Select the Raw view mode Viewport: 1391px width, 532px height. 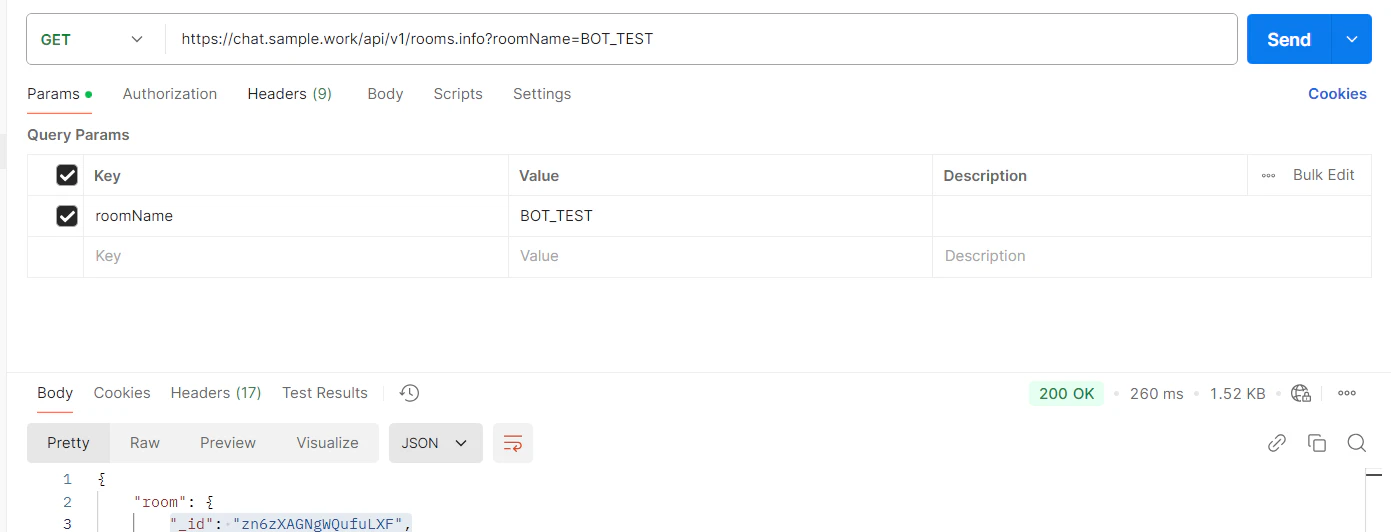(x=145, y=443)
